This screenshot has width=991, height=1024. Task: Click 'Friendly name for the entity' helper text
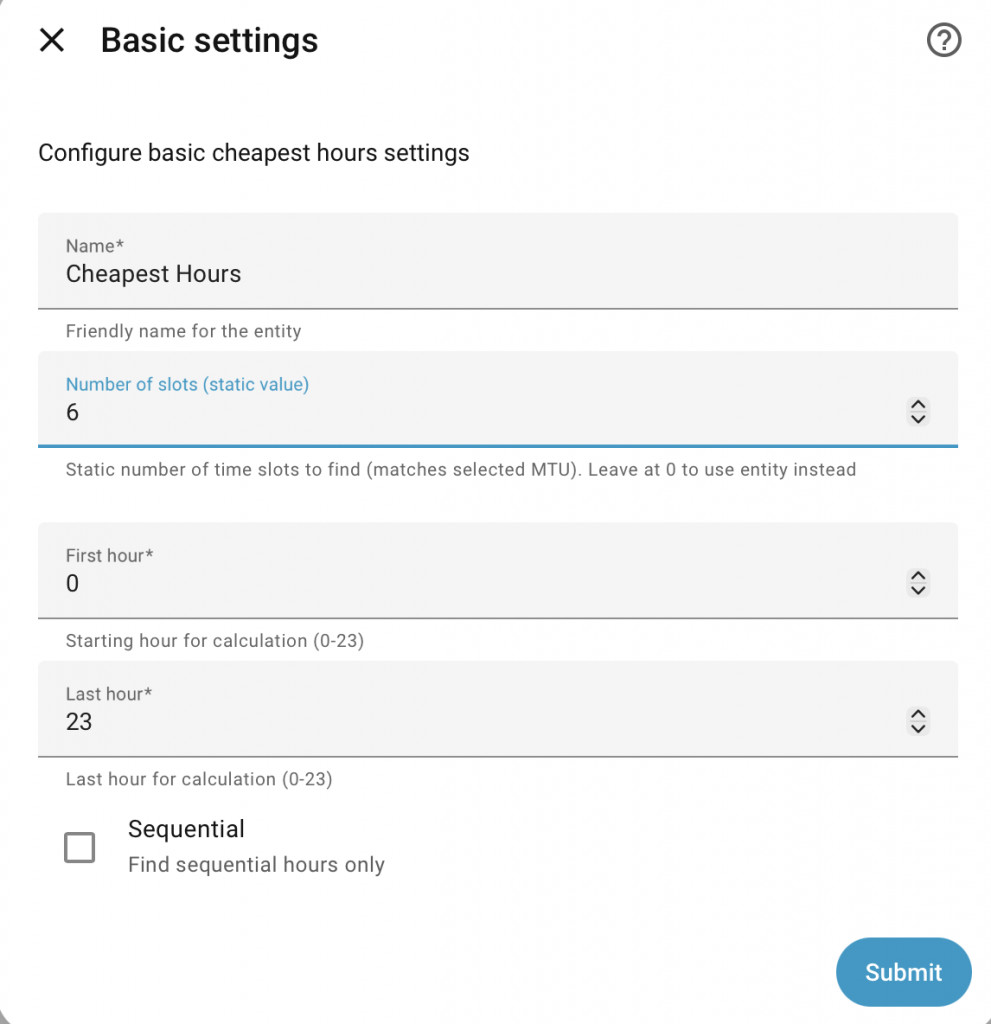point(183,331)
